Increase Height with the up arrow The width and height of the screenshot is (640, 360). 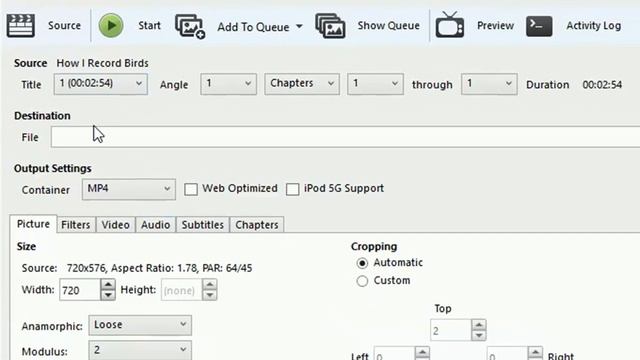pos(209,284)
